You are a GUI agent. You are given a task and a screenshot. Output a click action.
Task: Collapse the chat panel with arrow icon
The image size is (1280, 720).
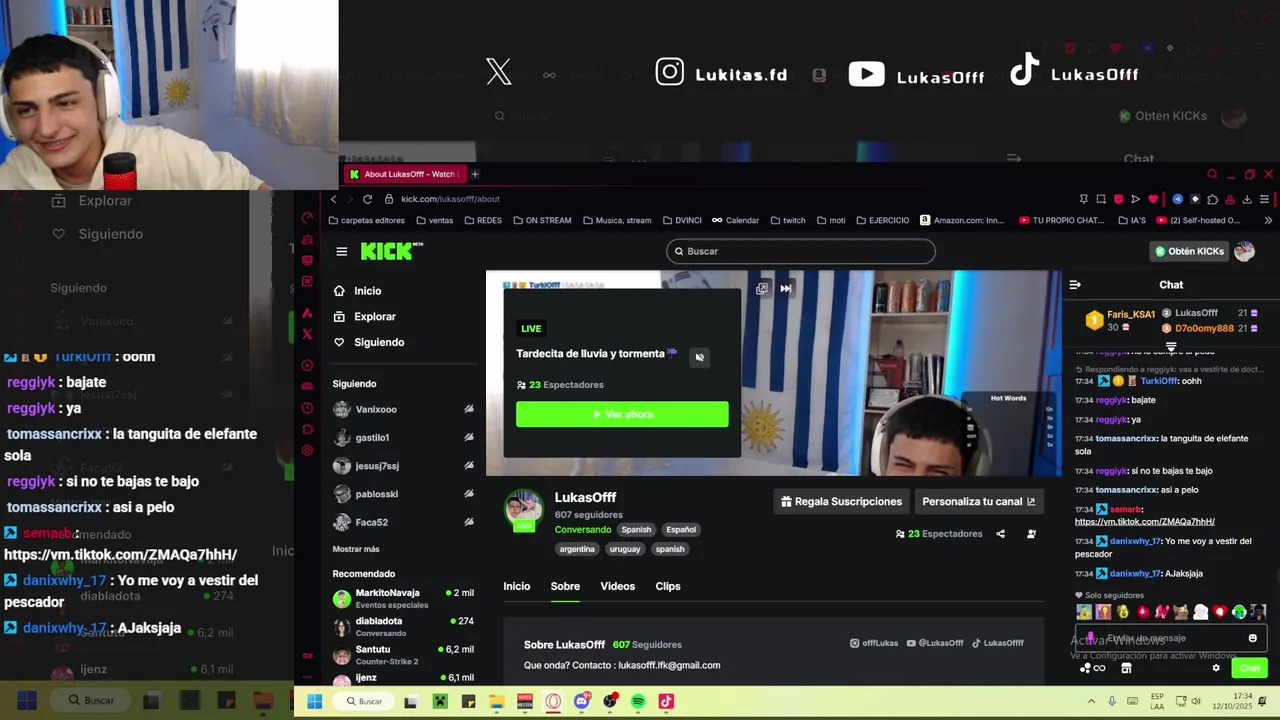(x=1075, y=285)
